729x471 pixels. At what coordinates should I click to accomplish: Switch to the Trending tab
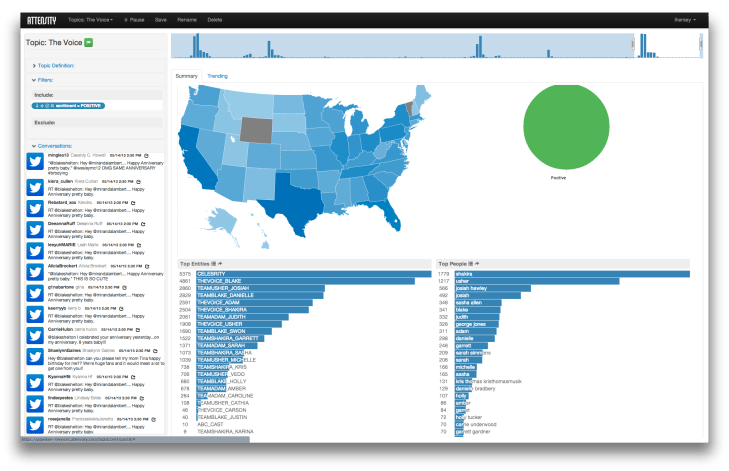point(218,76)
